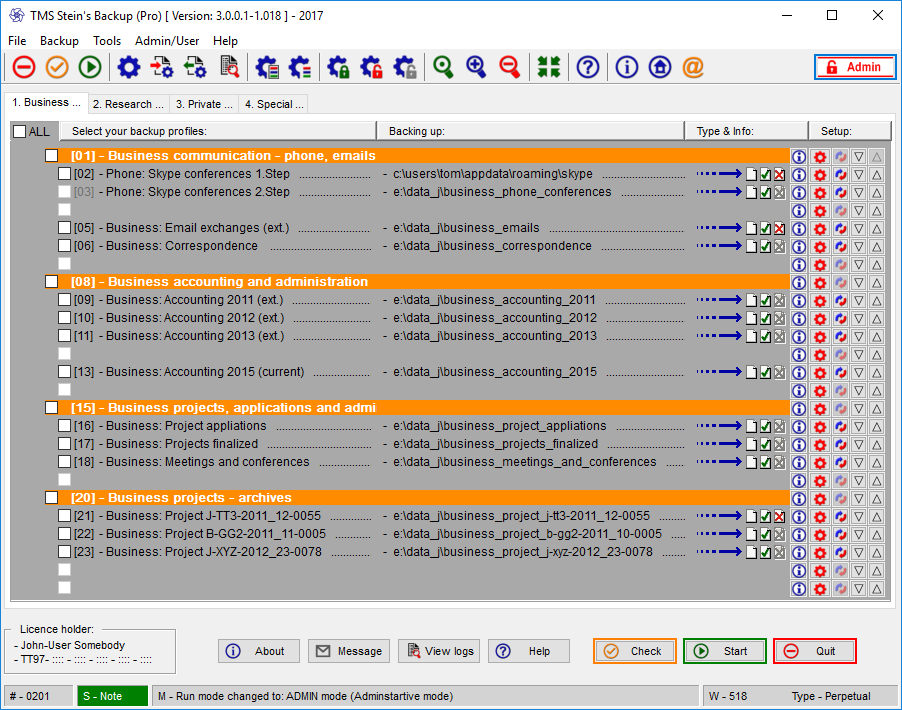The width and height of the screenshot is (902, 710).
Task: Switch to the 2. Research tab
Action: [x=128, y=104]
